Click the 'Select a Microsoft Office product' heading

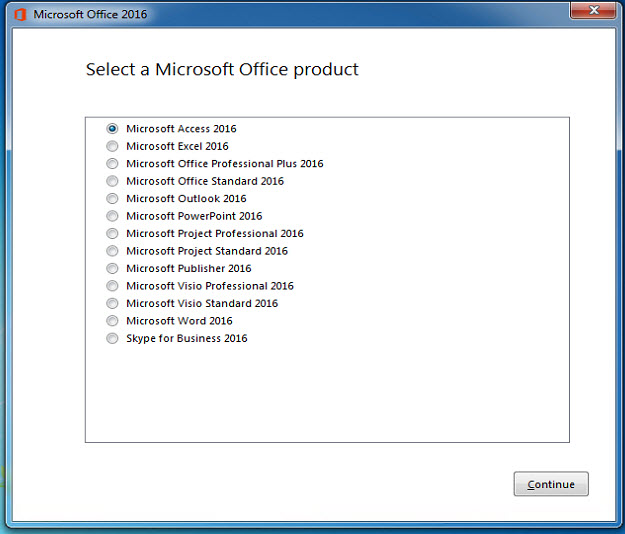pos(222,70)
